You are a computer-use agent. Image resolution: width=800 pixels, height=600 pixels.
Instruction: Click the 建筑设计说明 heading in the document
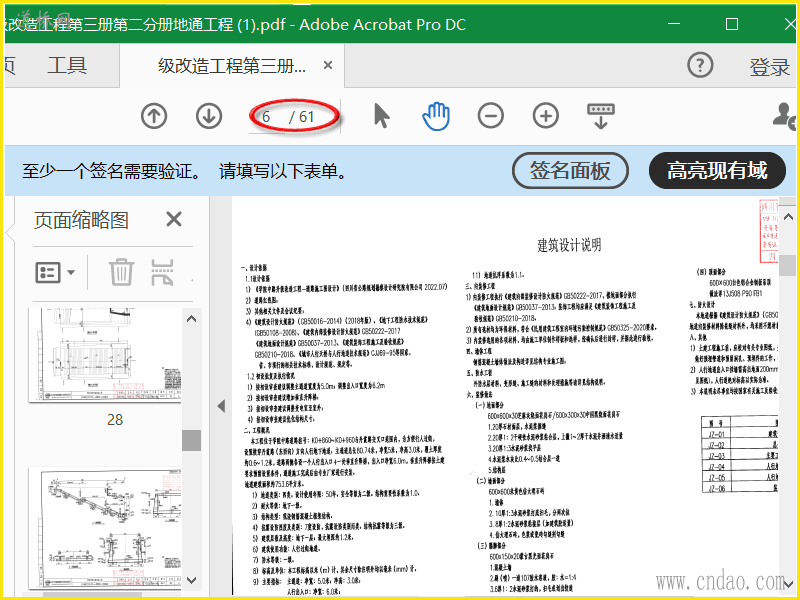(569, 245)
